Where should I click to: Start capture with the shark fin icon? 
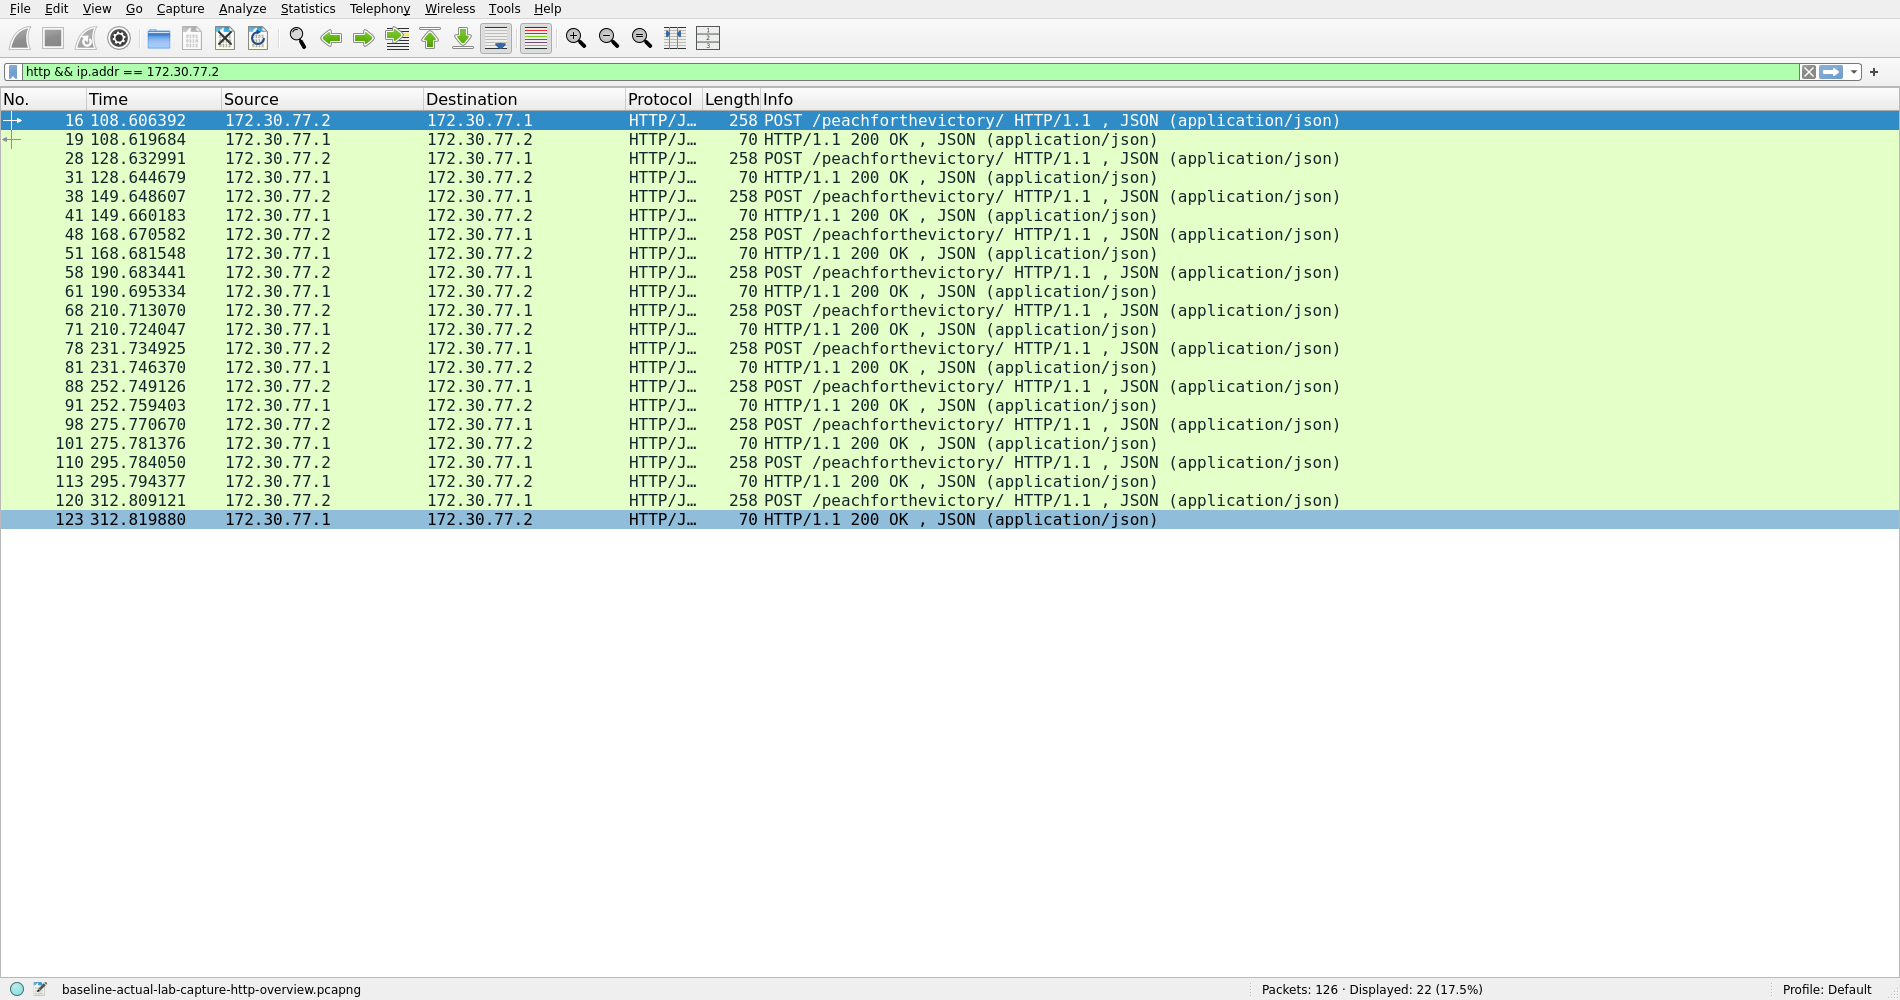pos(20,38)
